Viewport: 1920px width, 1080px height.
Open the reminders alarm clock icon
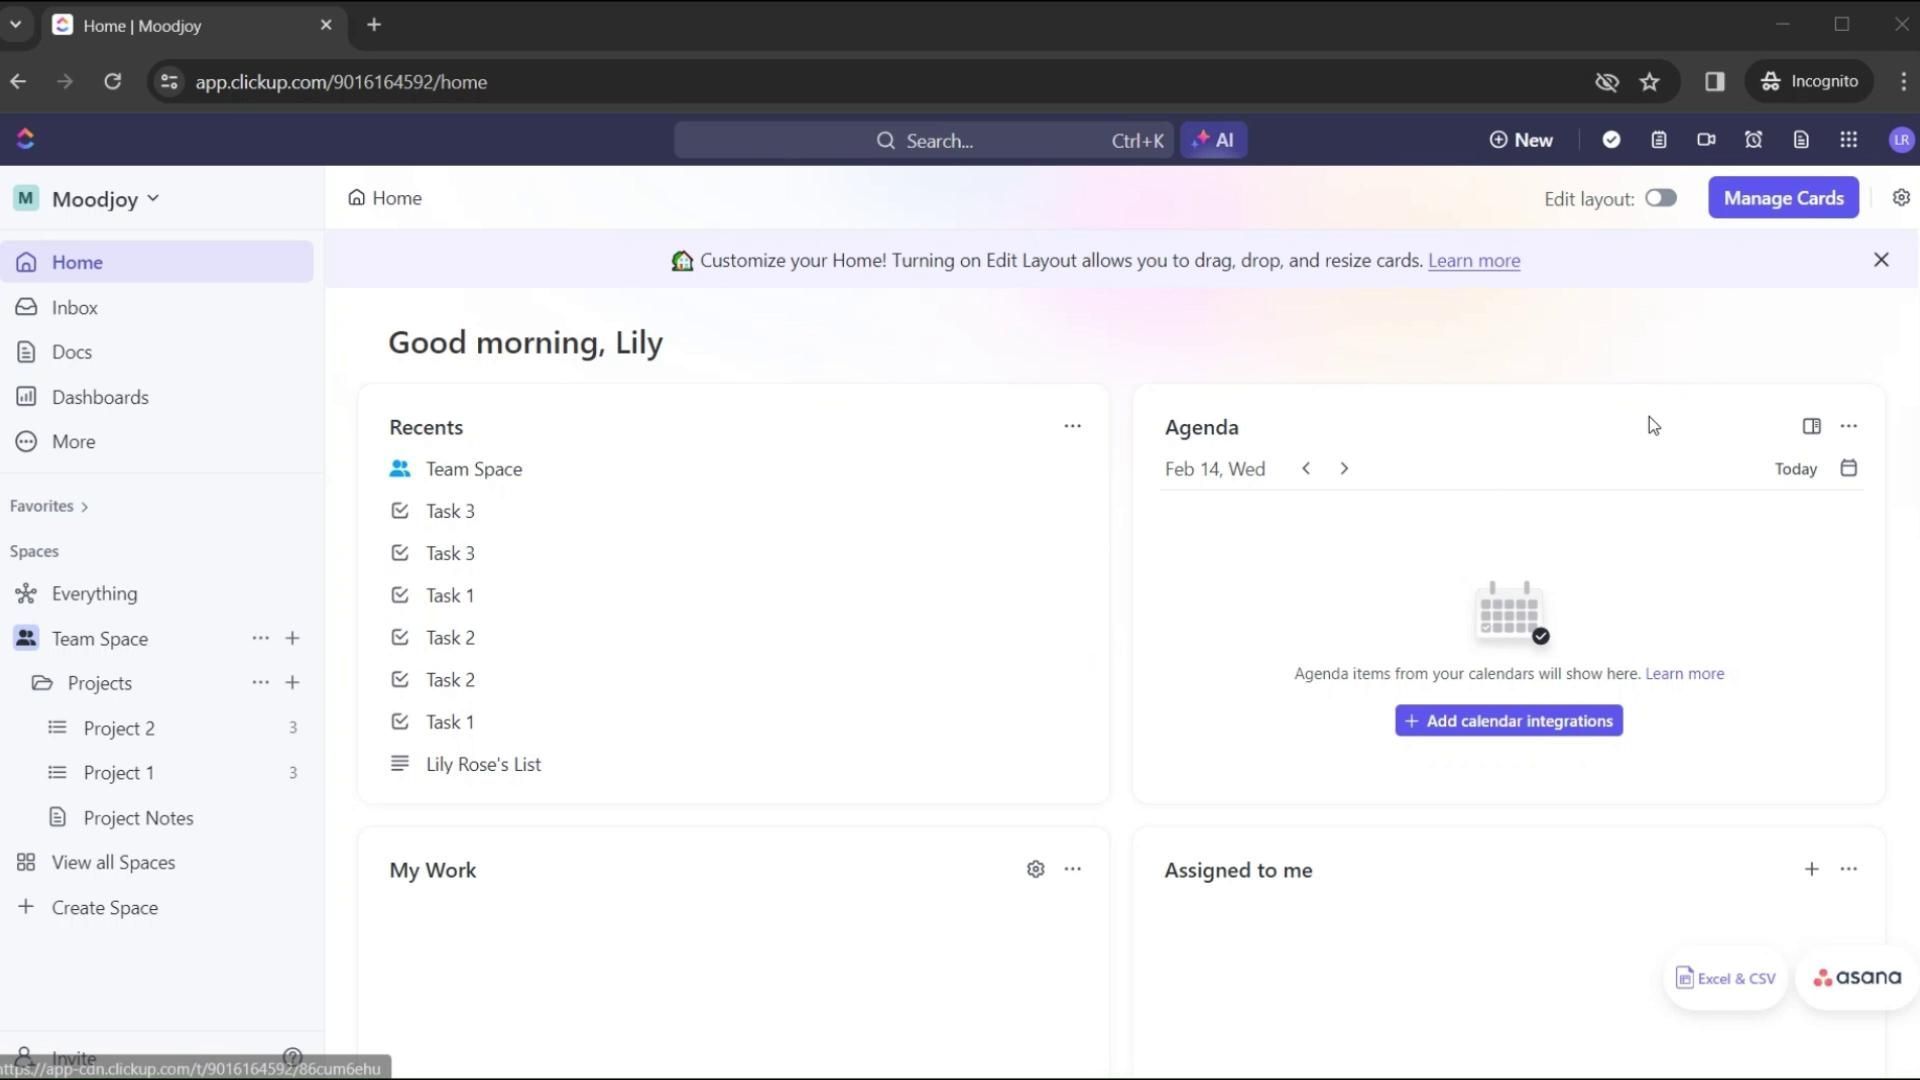(x=1753, y=140)
